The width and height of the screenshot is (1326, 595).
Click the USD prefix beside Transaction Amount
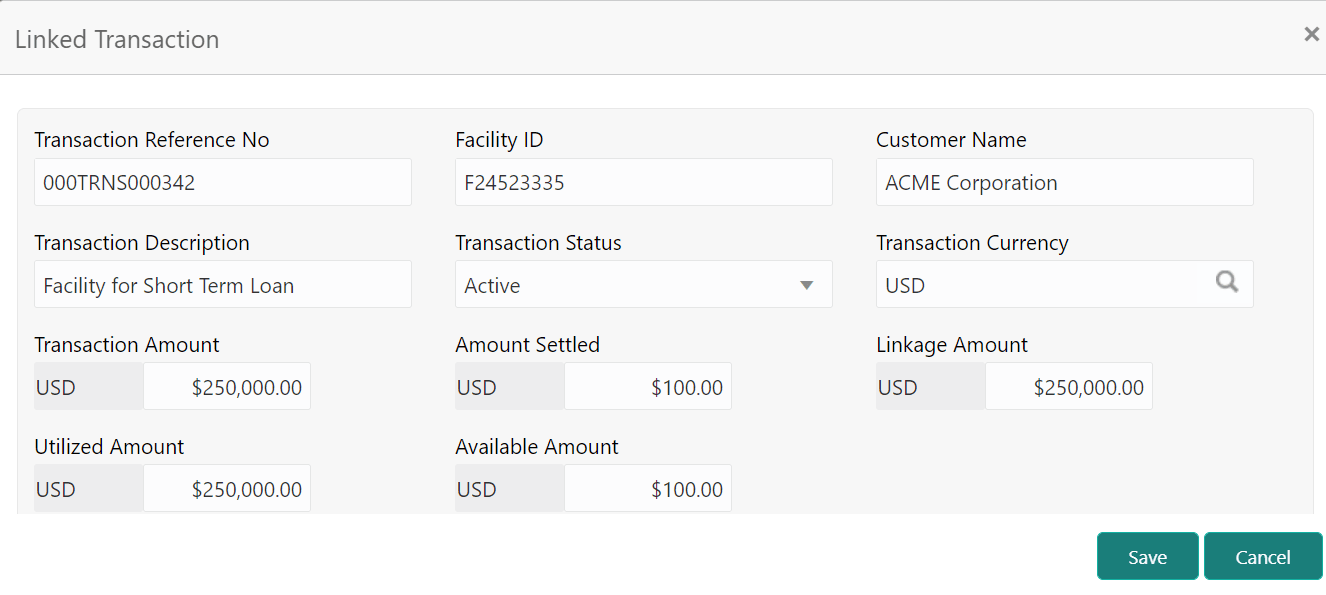pyautogui.click(x=88, y=386)
